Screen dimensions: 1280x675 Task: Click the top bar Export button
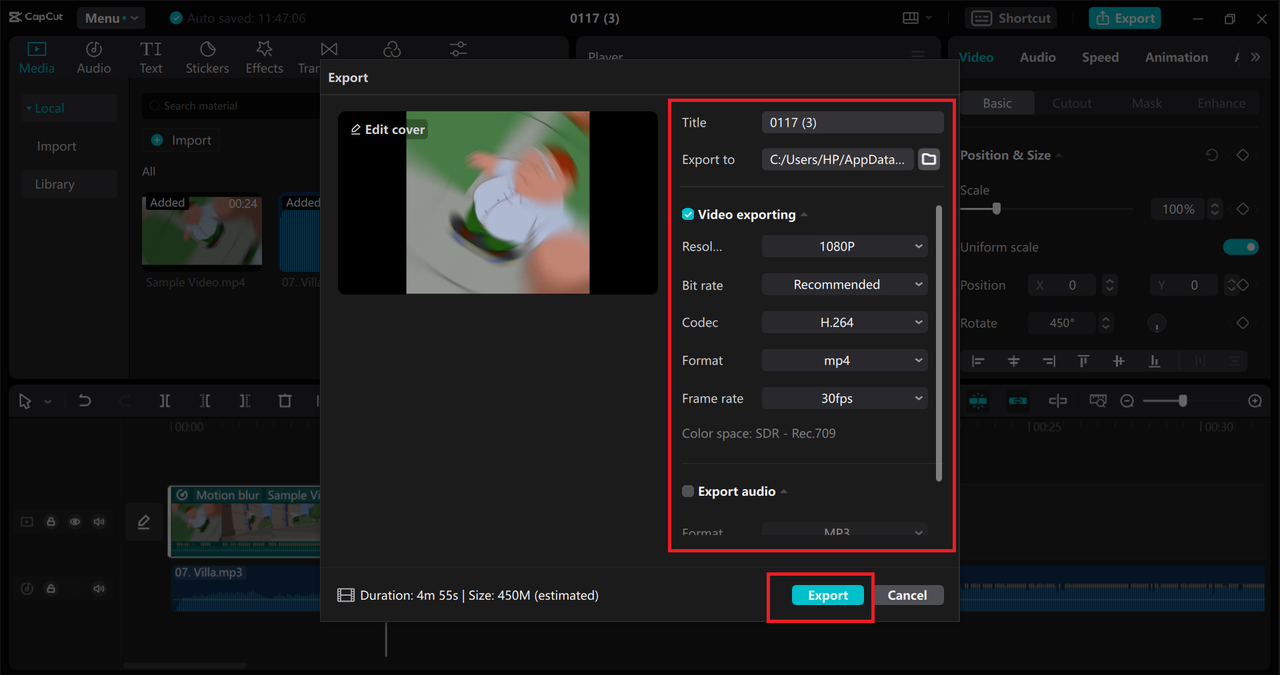(x=1125, y=18)
